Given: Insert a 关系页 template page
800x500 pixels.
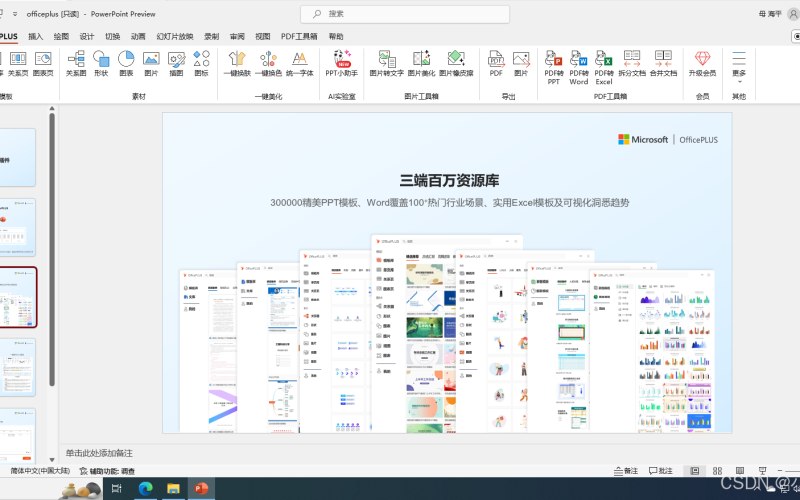Looking at the screenshot, I should (18, 64).
